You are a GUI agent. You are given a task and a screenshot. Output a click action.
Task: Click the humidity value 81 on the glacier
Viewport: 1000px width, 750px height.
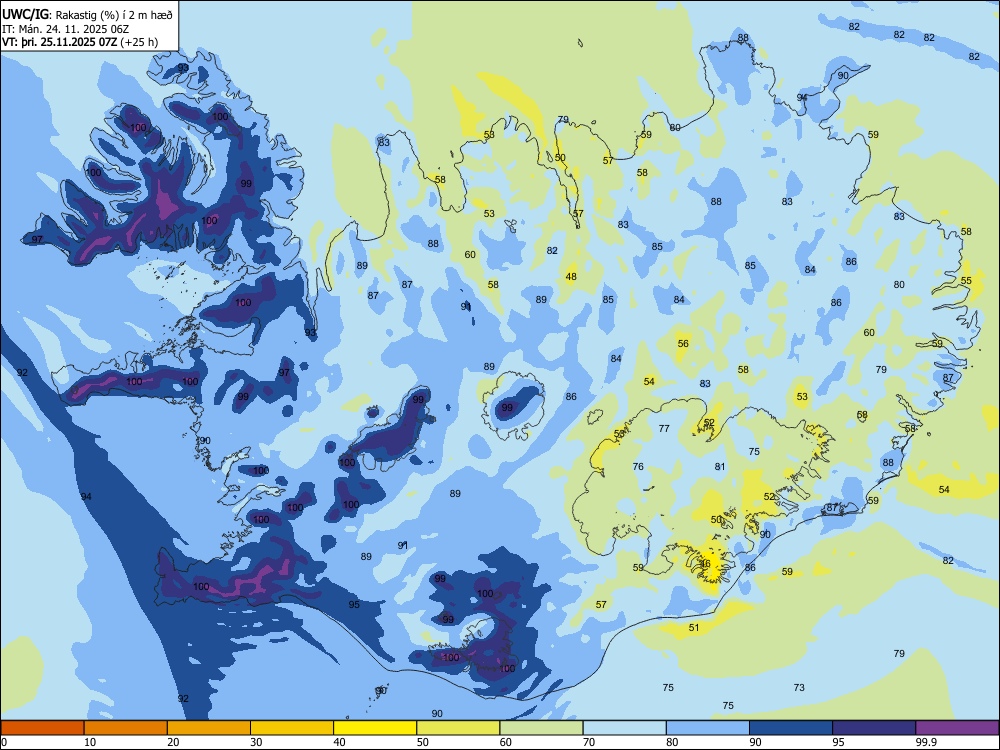coord(720,467)
